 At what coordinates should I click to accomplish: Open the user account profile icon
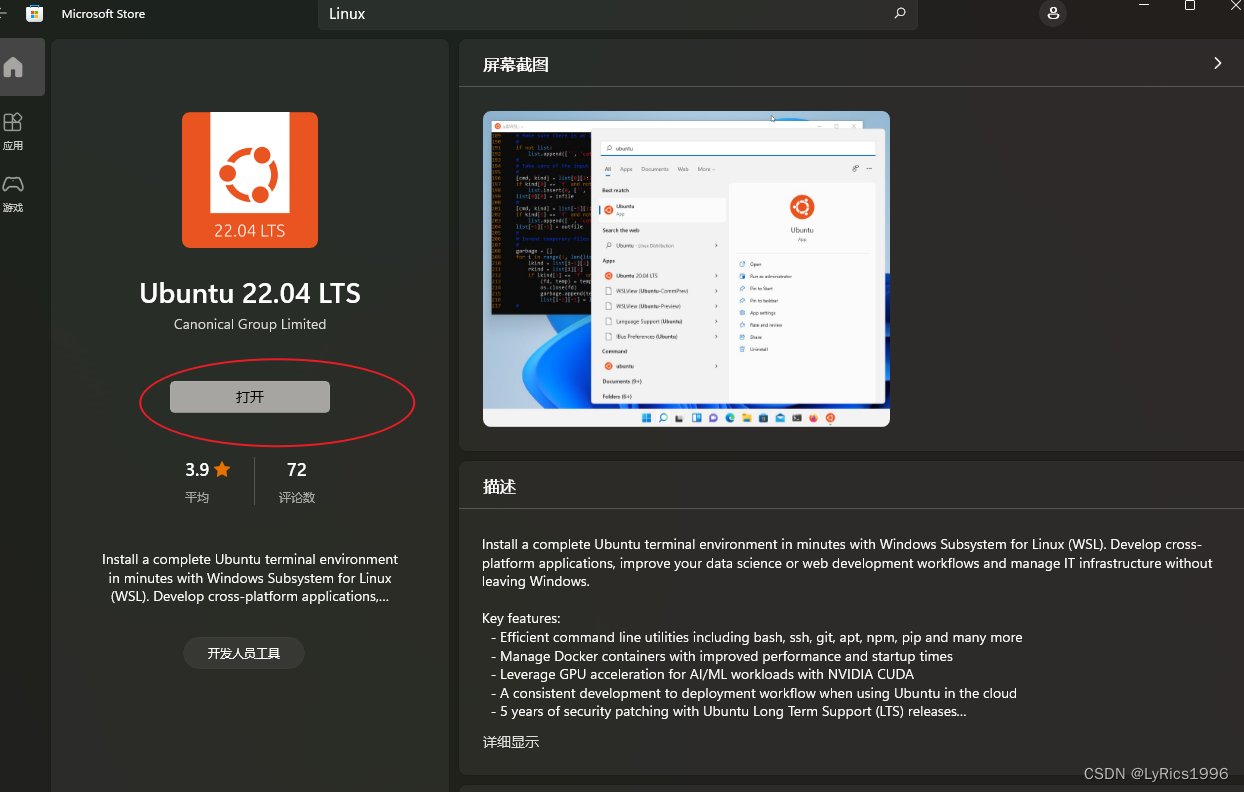[x=1053, y=14]
